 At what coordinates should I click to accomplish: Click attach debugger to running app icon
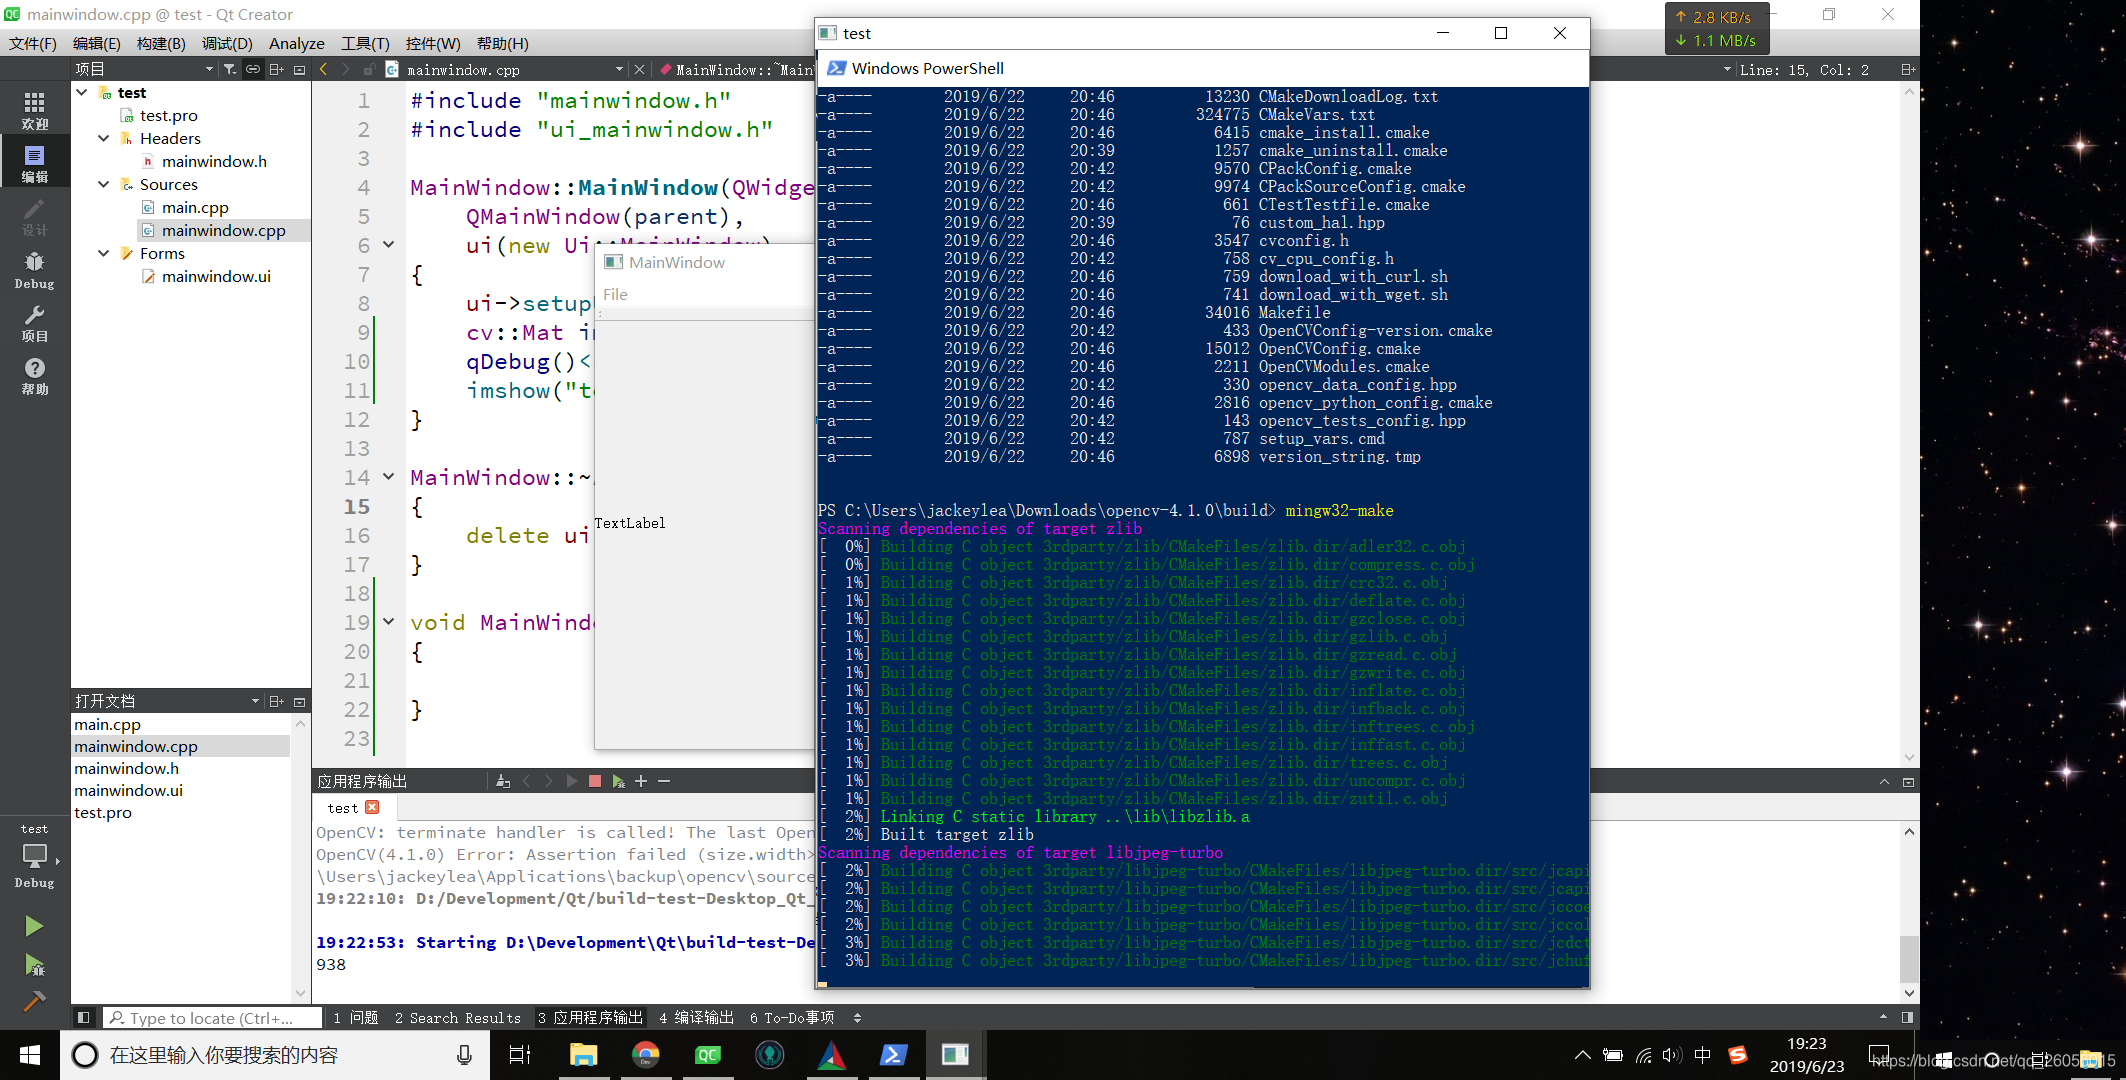tap(618, 781)
